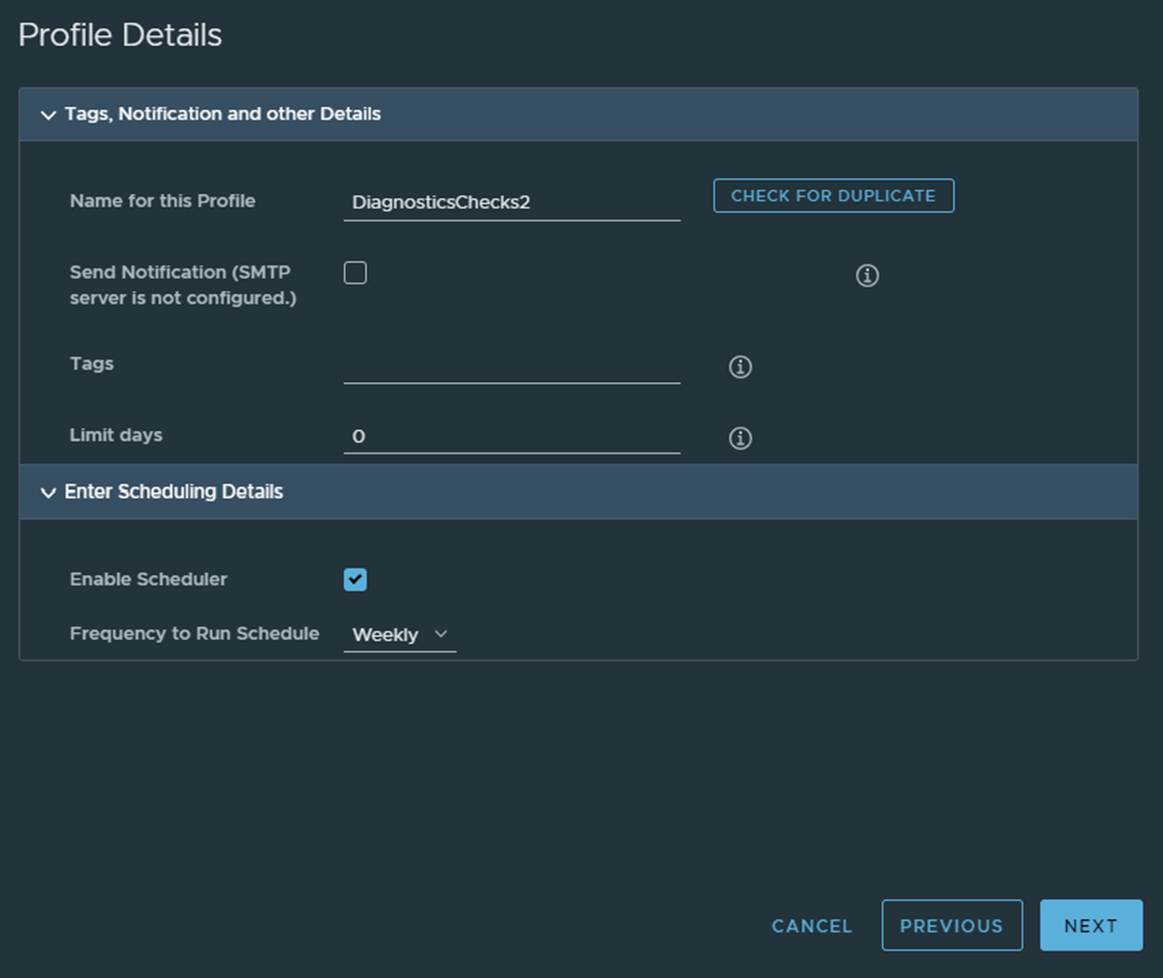Click the 'Enable Scheduler' text label

click(x=148, y=579)
